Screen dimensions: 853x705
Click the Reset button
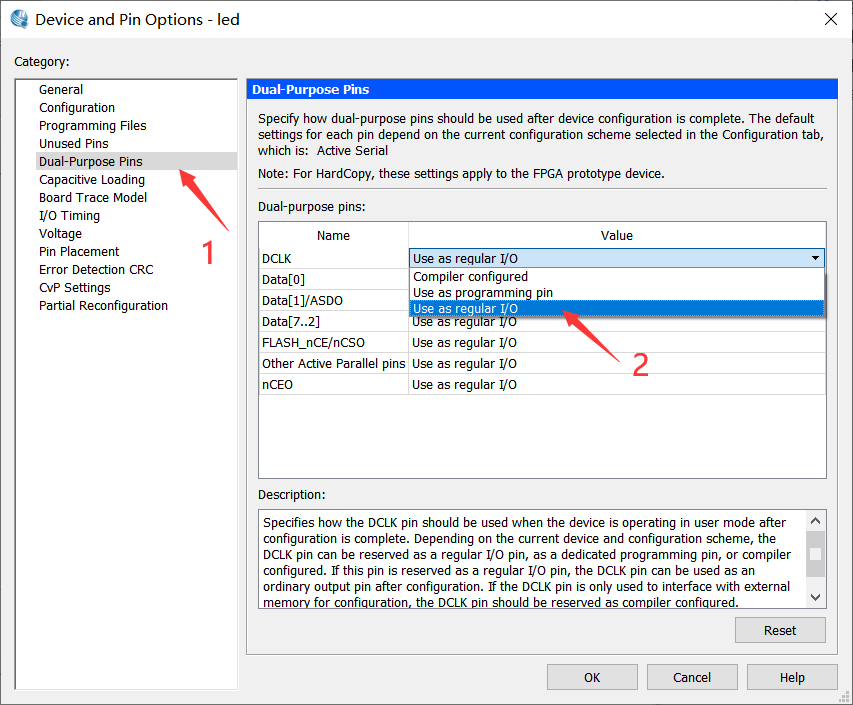(780, 630)
